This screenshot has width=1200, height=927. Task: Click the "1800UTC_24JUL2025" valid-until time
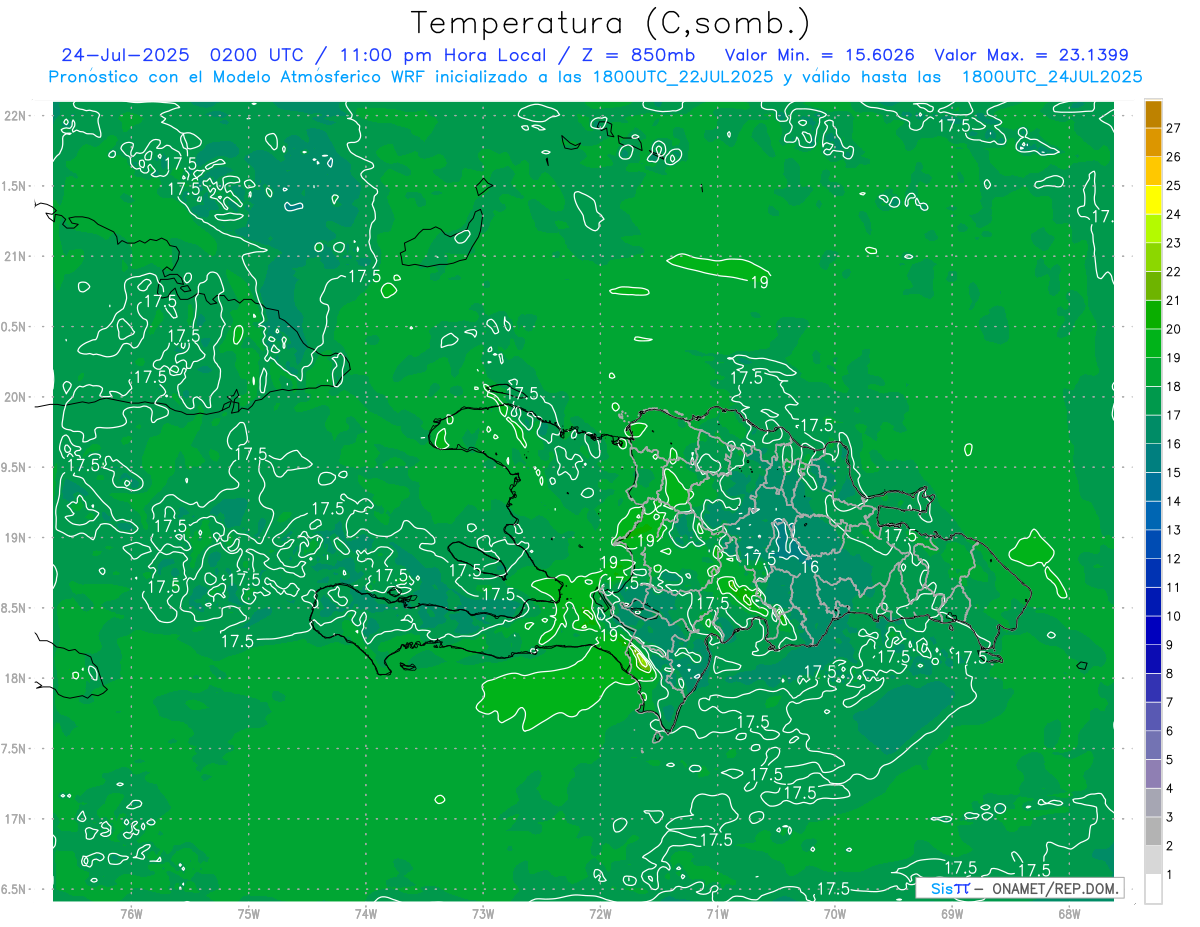click(1052, 77)
